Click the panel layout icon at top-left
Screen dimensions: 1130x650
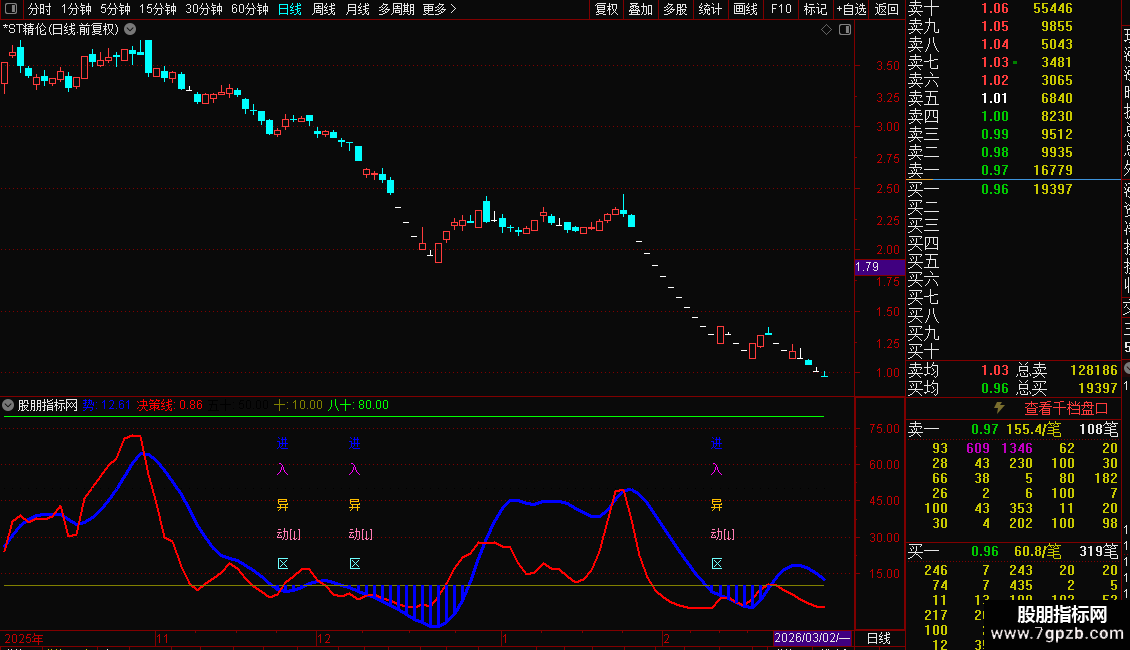[x=12, y=9]
